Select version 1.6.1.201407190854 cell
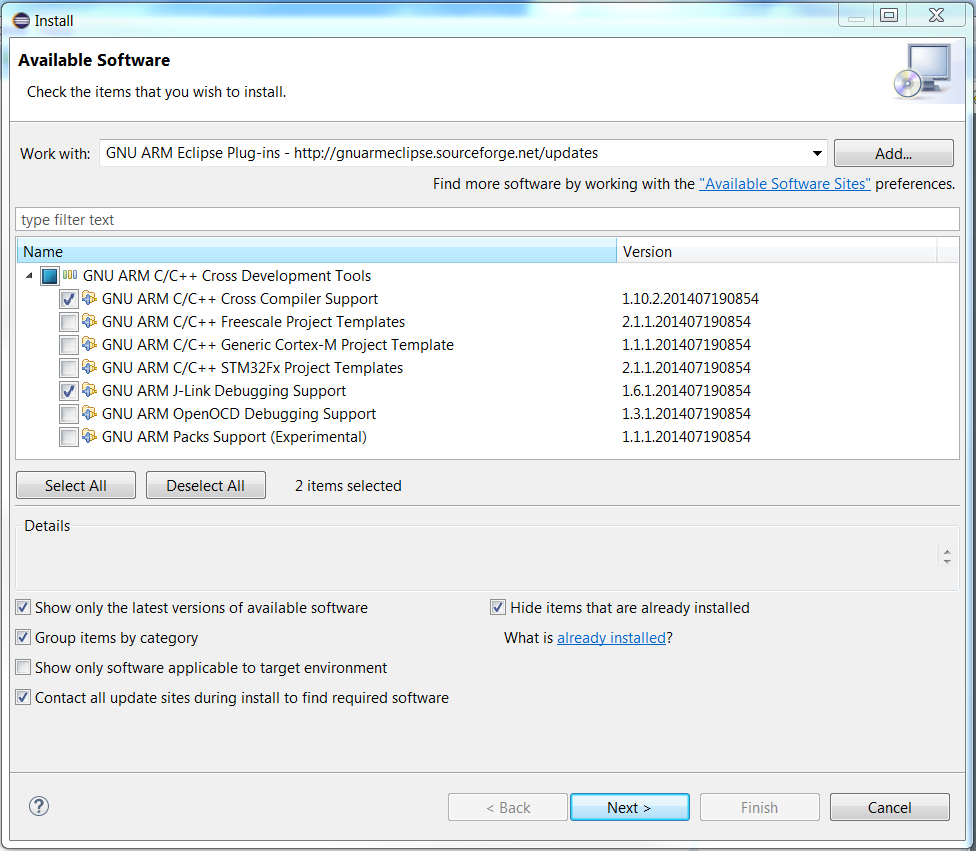This screenshot has height=851, width=976. click(x=687, y=391)
